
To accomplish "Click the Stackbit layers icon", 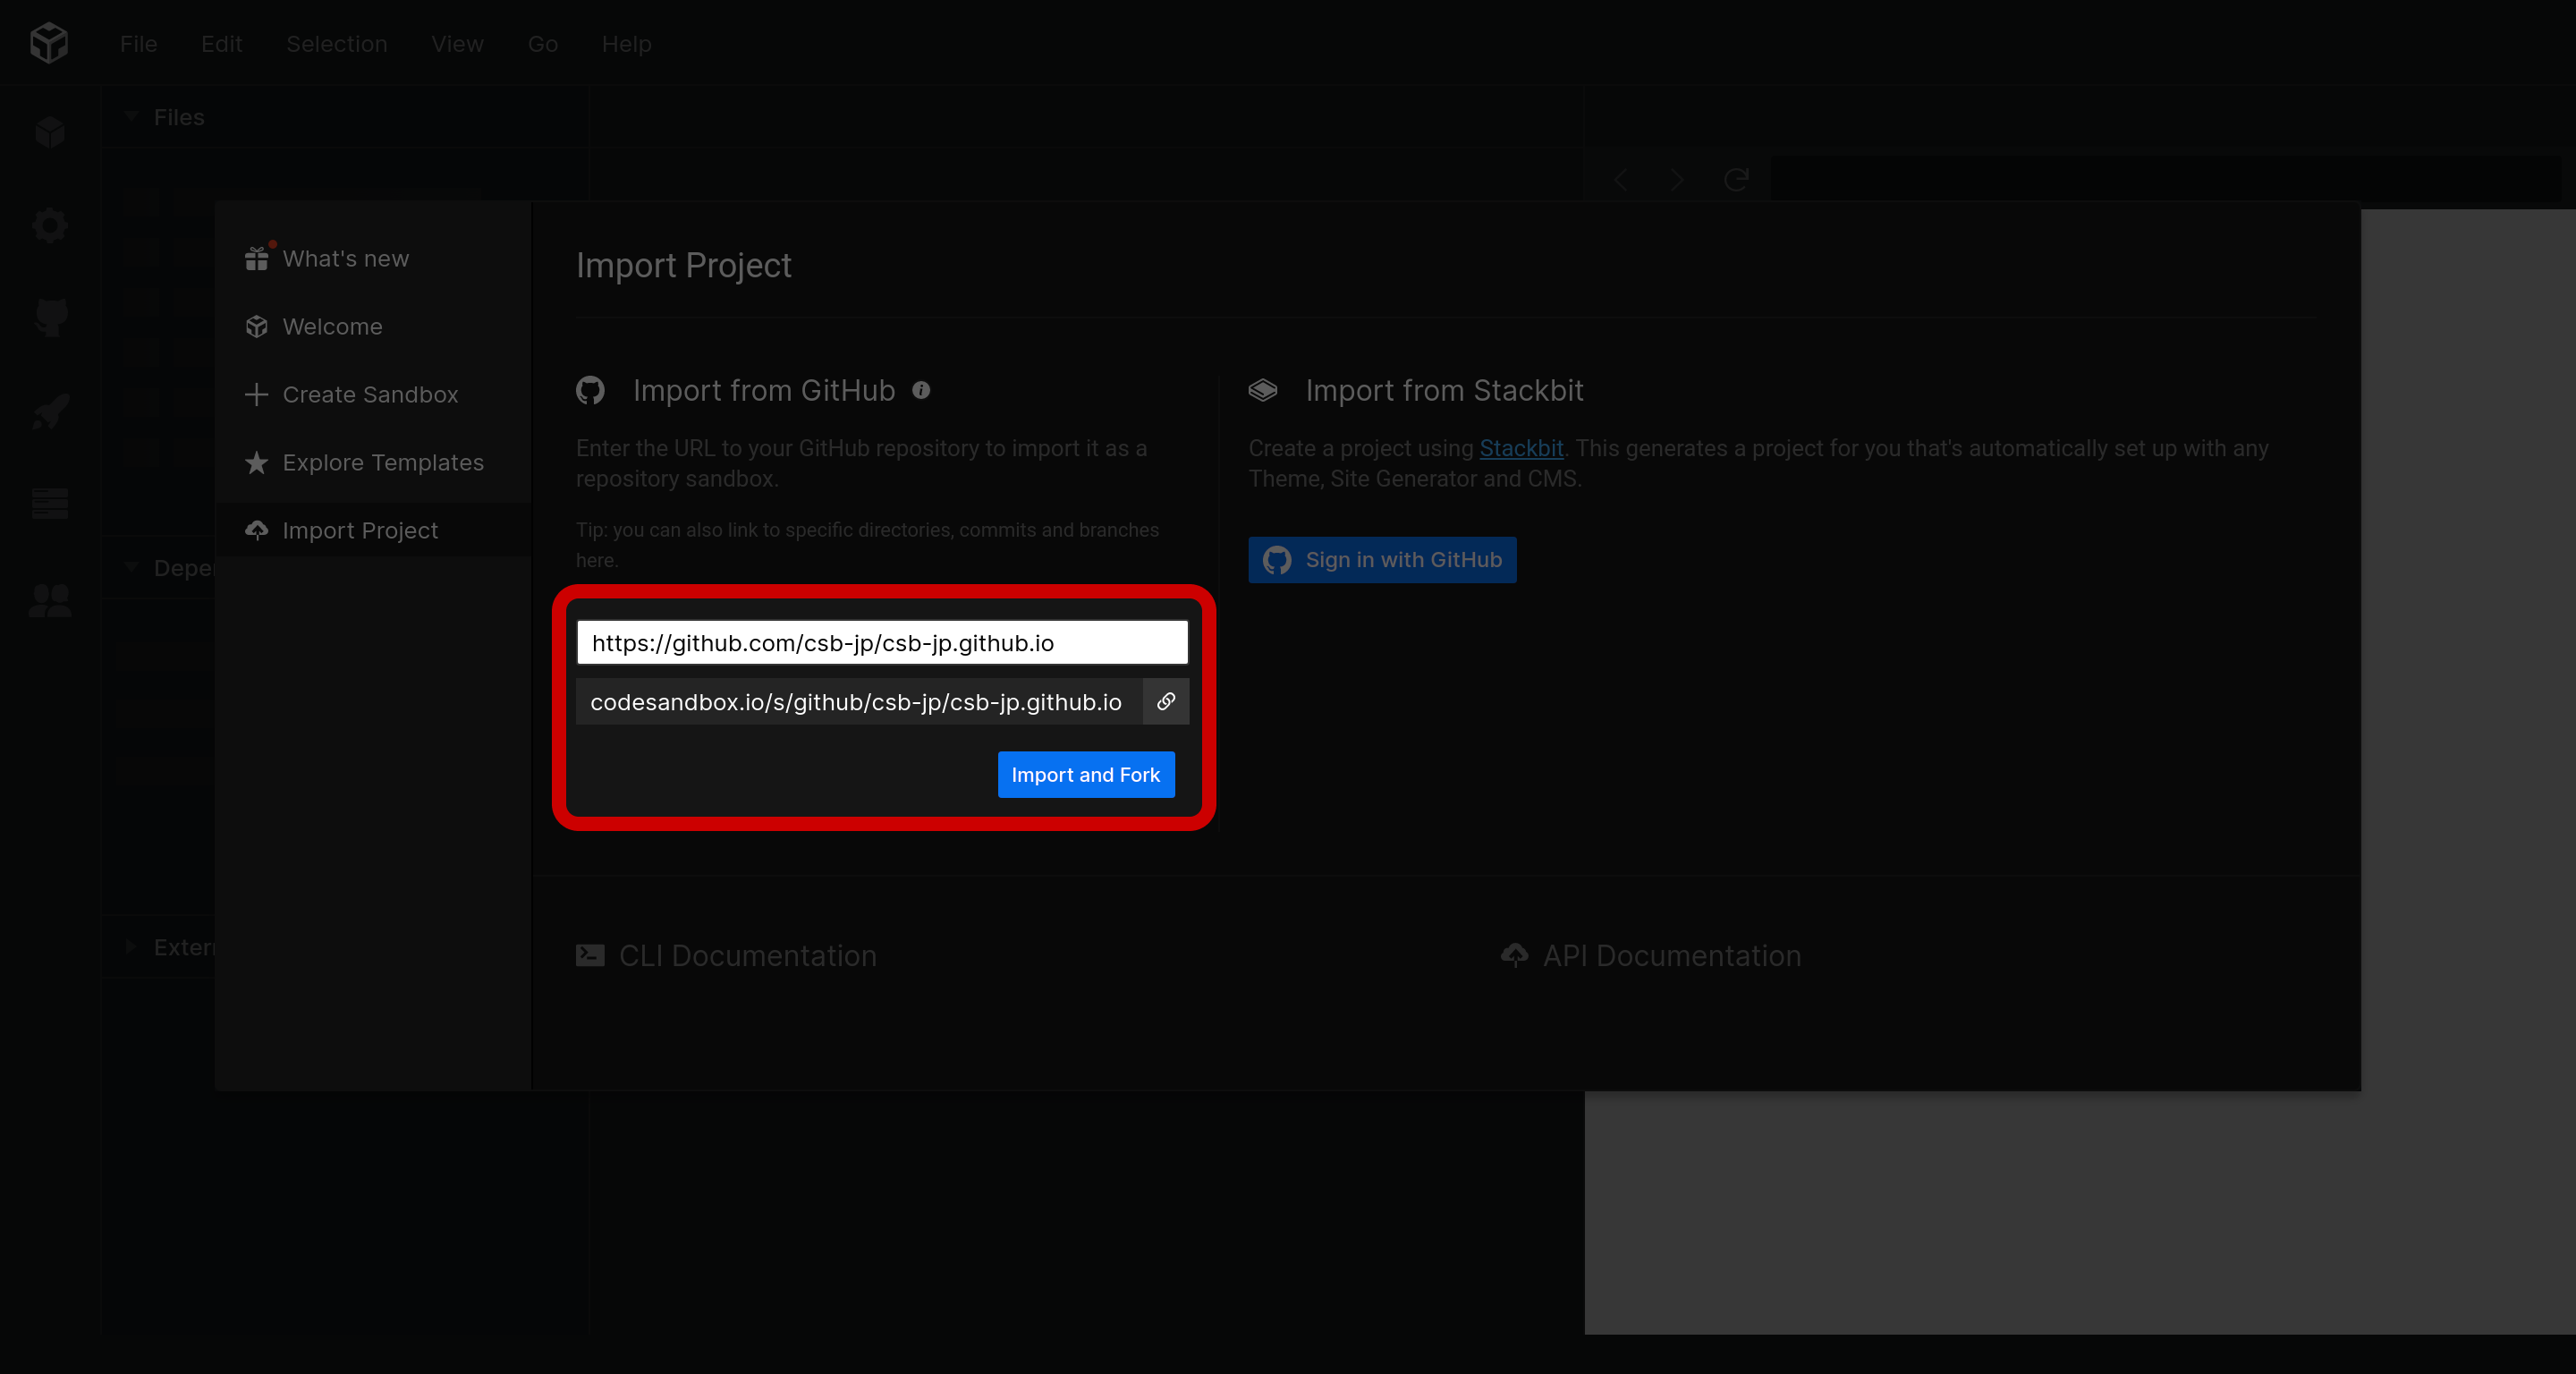I will [x=1263, y=390].
